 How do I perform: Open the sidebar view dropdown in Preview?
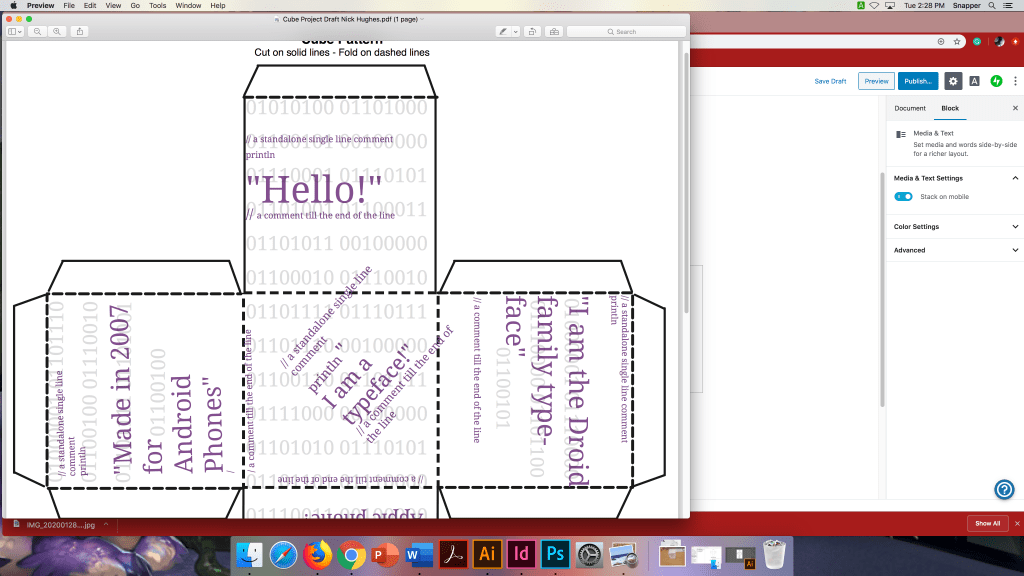click(16, 32)
